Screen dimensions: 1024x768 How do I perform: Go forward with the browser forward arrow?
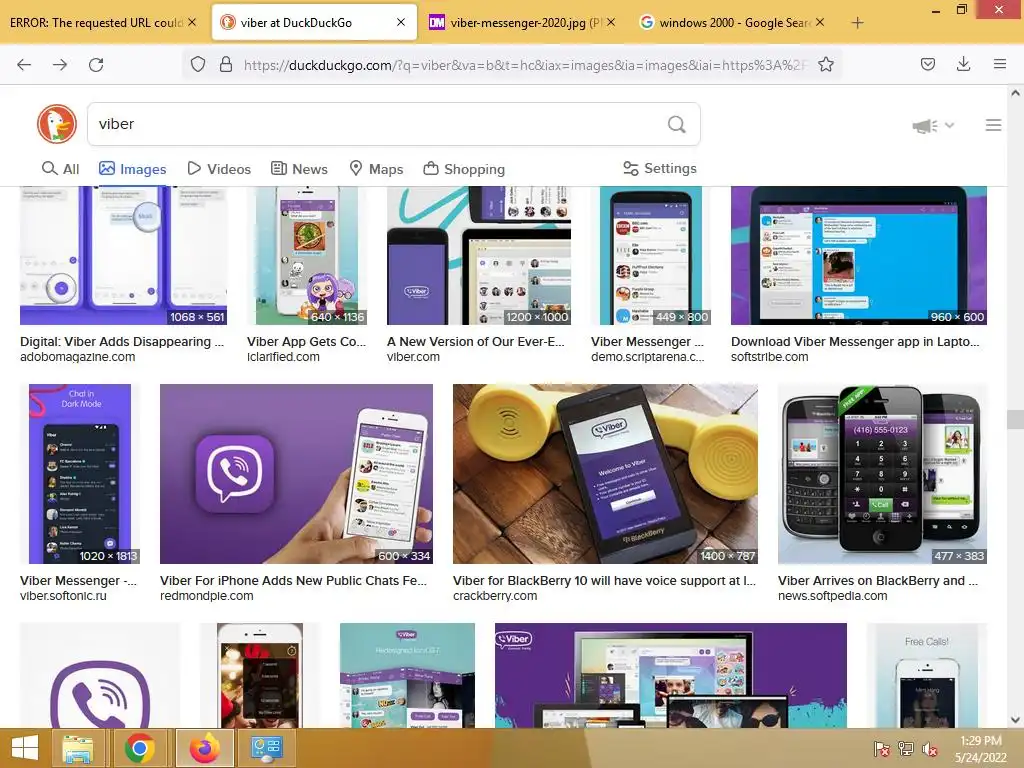tap(59, 64)
